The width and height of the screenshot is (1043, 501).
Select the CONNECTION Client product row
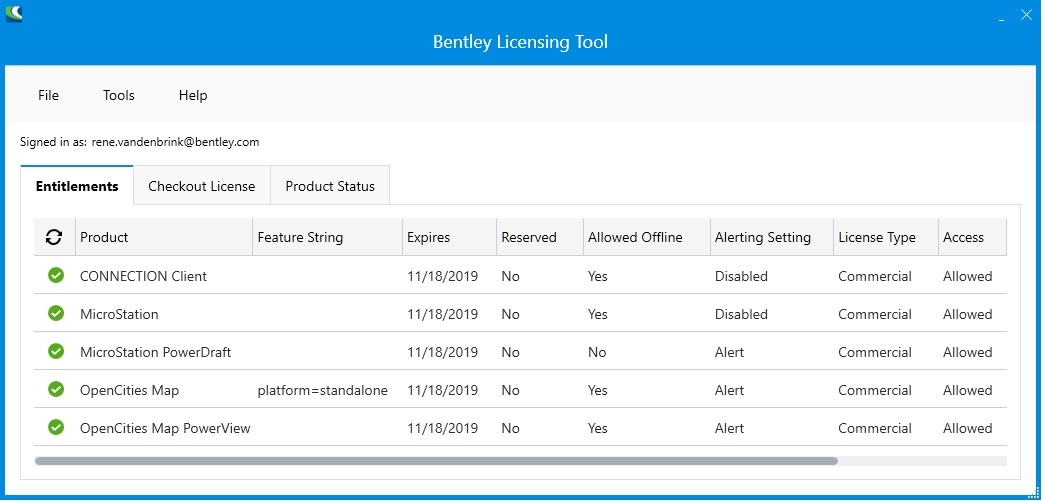[x=520, y=275]
